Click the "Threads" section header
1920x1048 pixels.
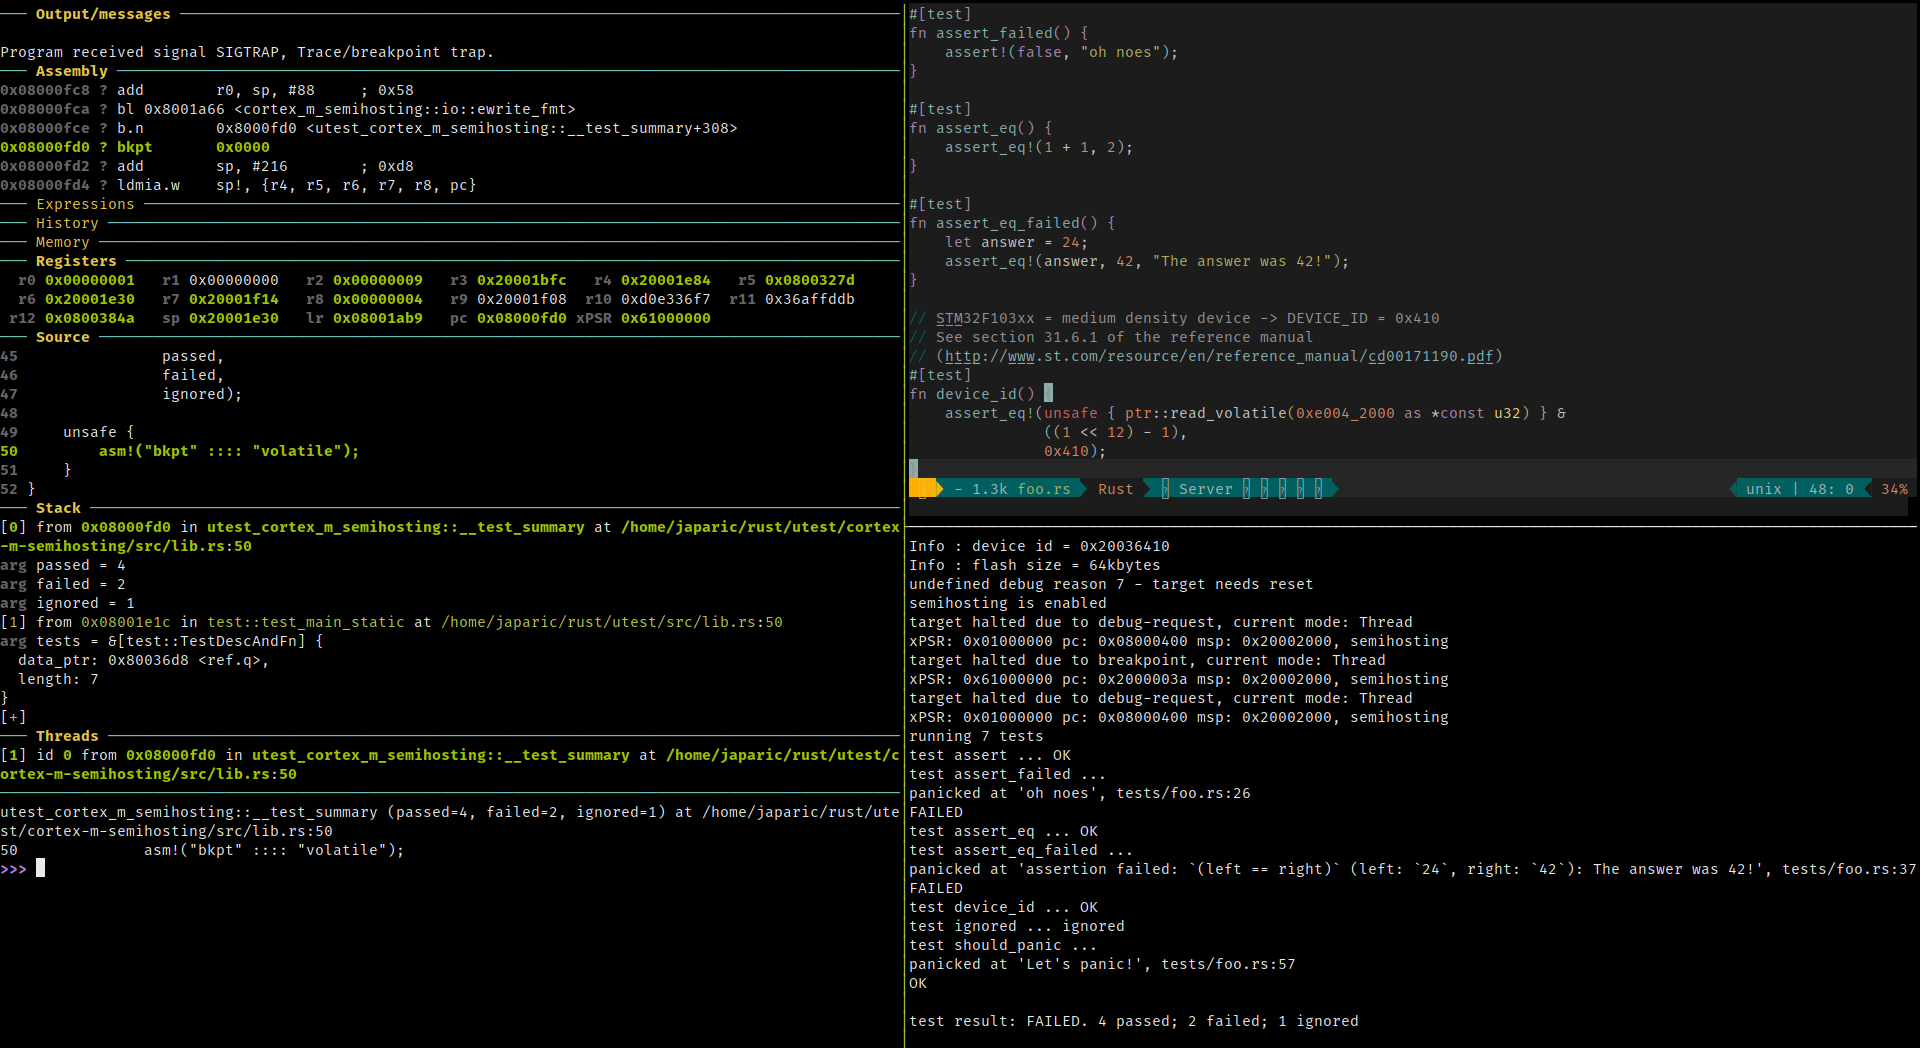click(x=67, y=736)
